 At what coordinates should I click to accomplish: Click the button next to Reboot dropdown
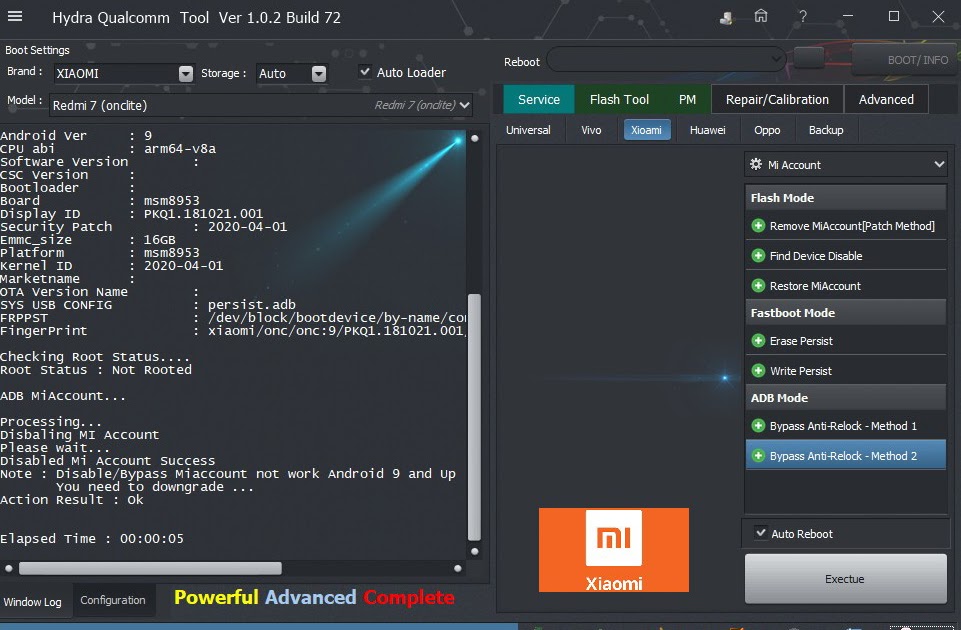(x=809, y=58)
